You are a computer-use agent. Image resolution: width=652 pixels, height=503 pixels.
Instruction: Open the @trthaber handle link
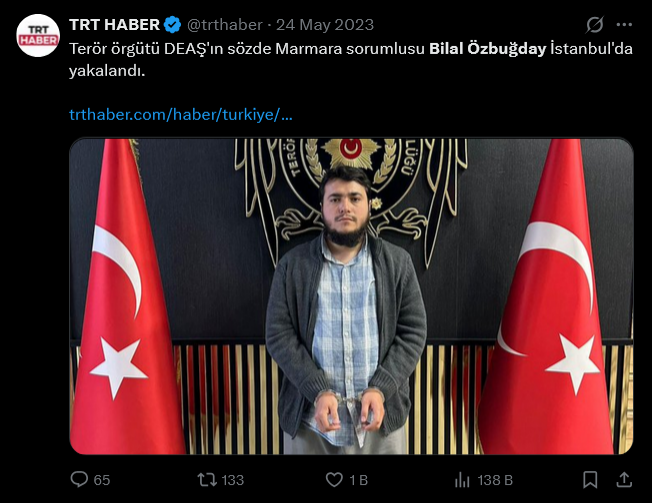[x=225, y=25]
